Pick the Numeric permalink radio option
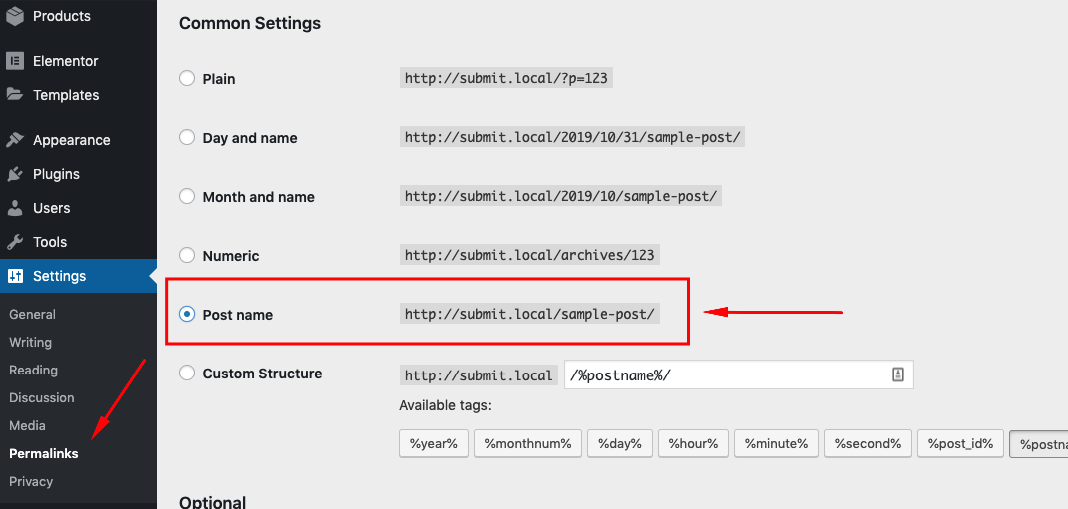The height and width of the screenshot is (509, 1068). 187,255
